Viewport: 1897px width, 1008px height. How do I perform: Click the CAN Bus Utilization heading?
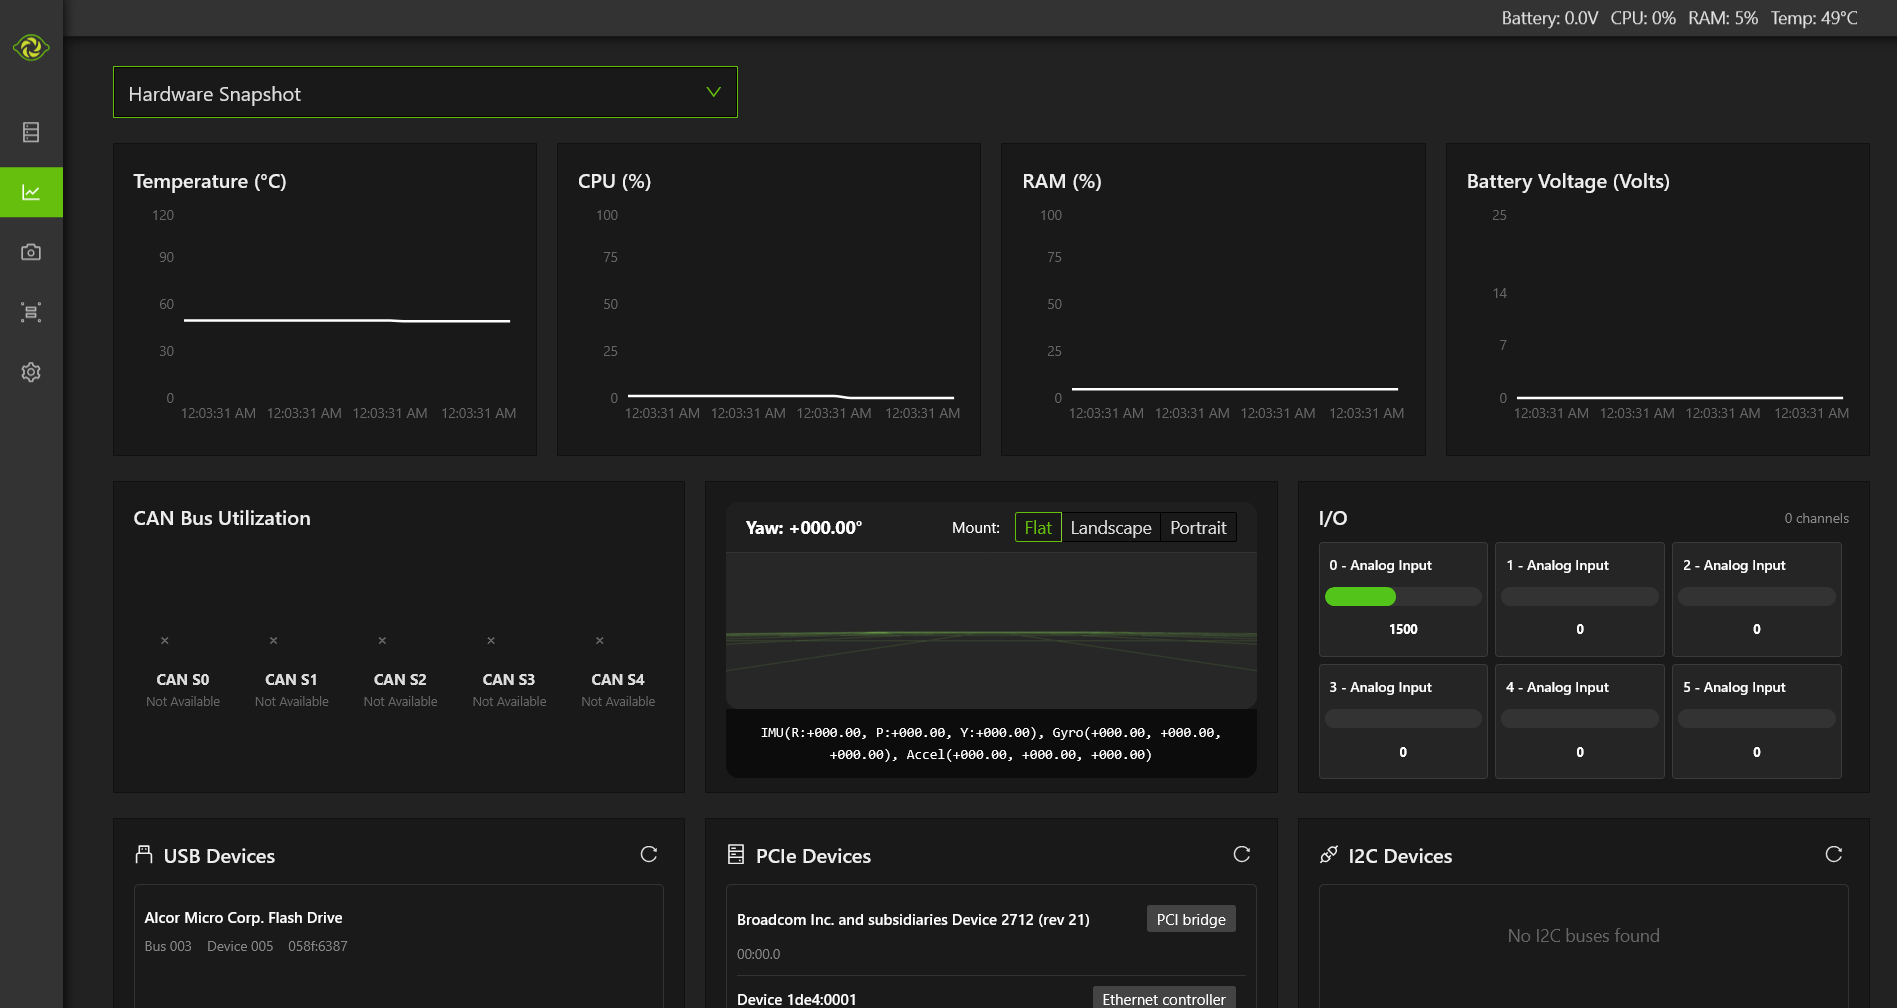pos(222,518)
